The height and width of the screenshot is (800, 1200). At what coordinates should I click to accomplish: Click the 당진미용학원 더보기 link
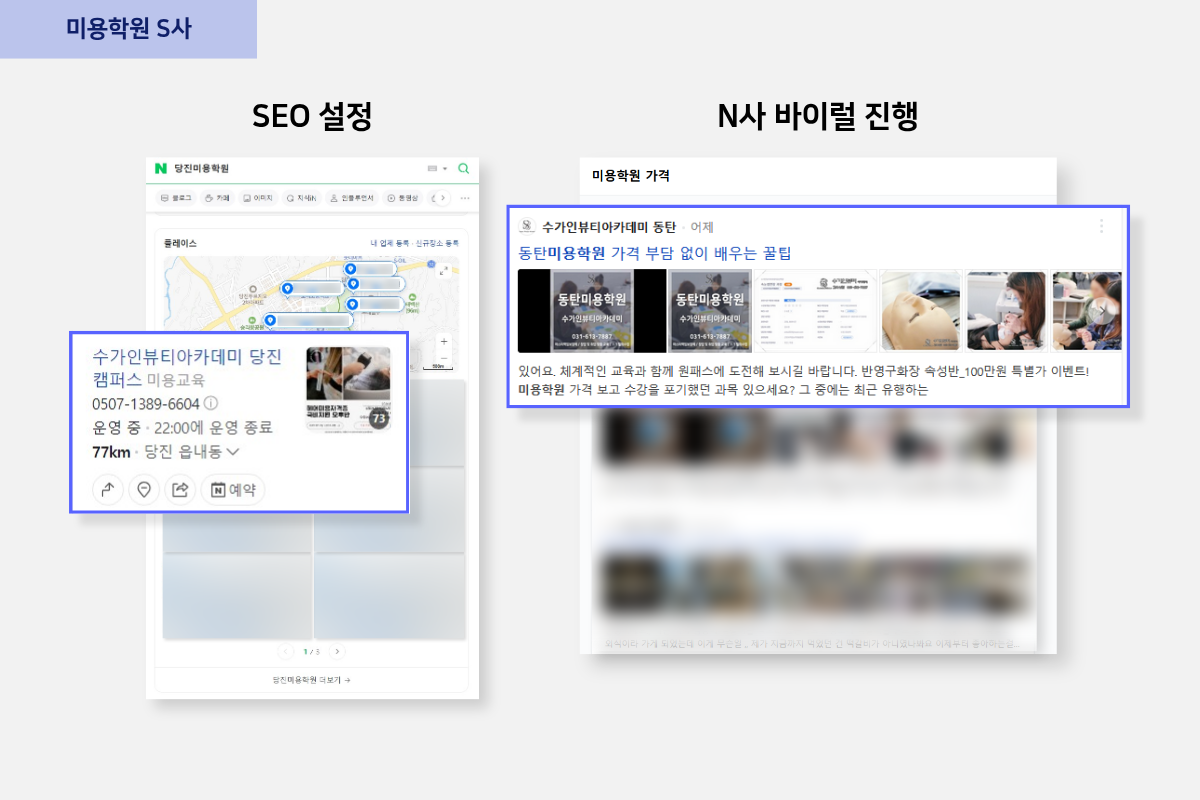click(312, 680)
